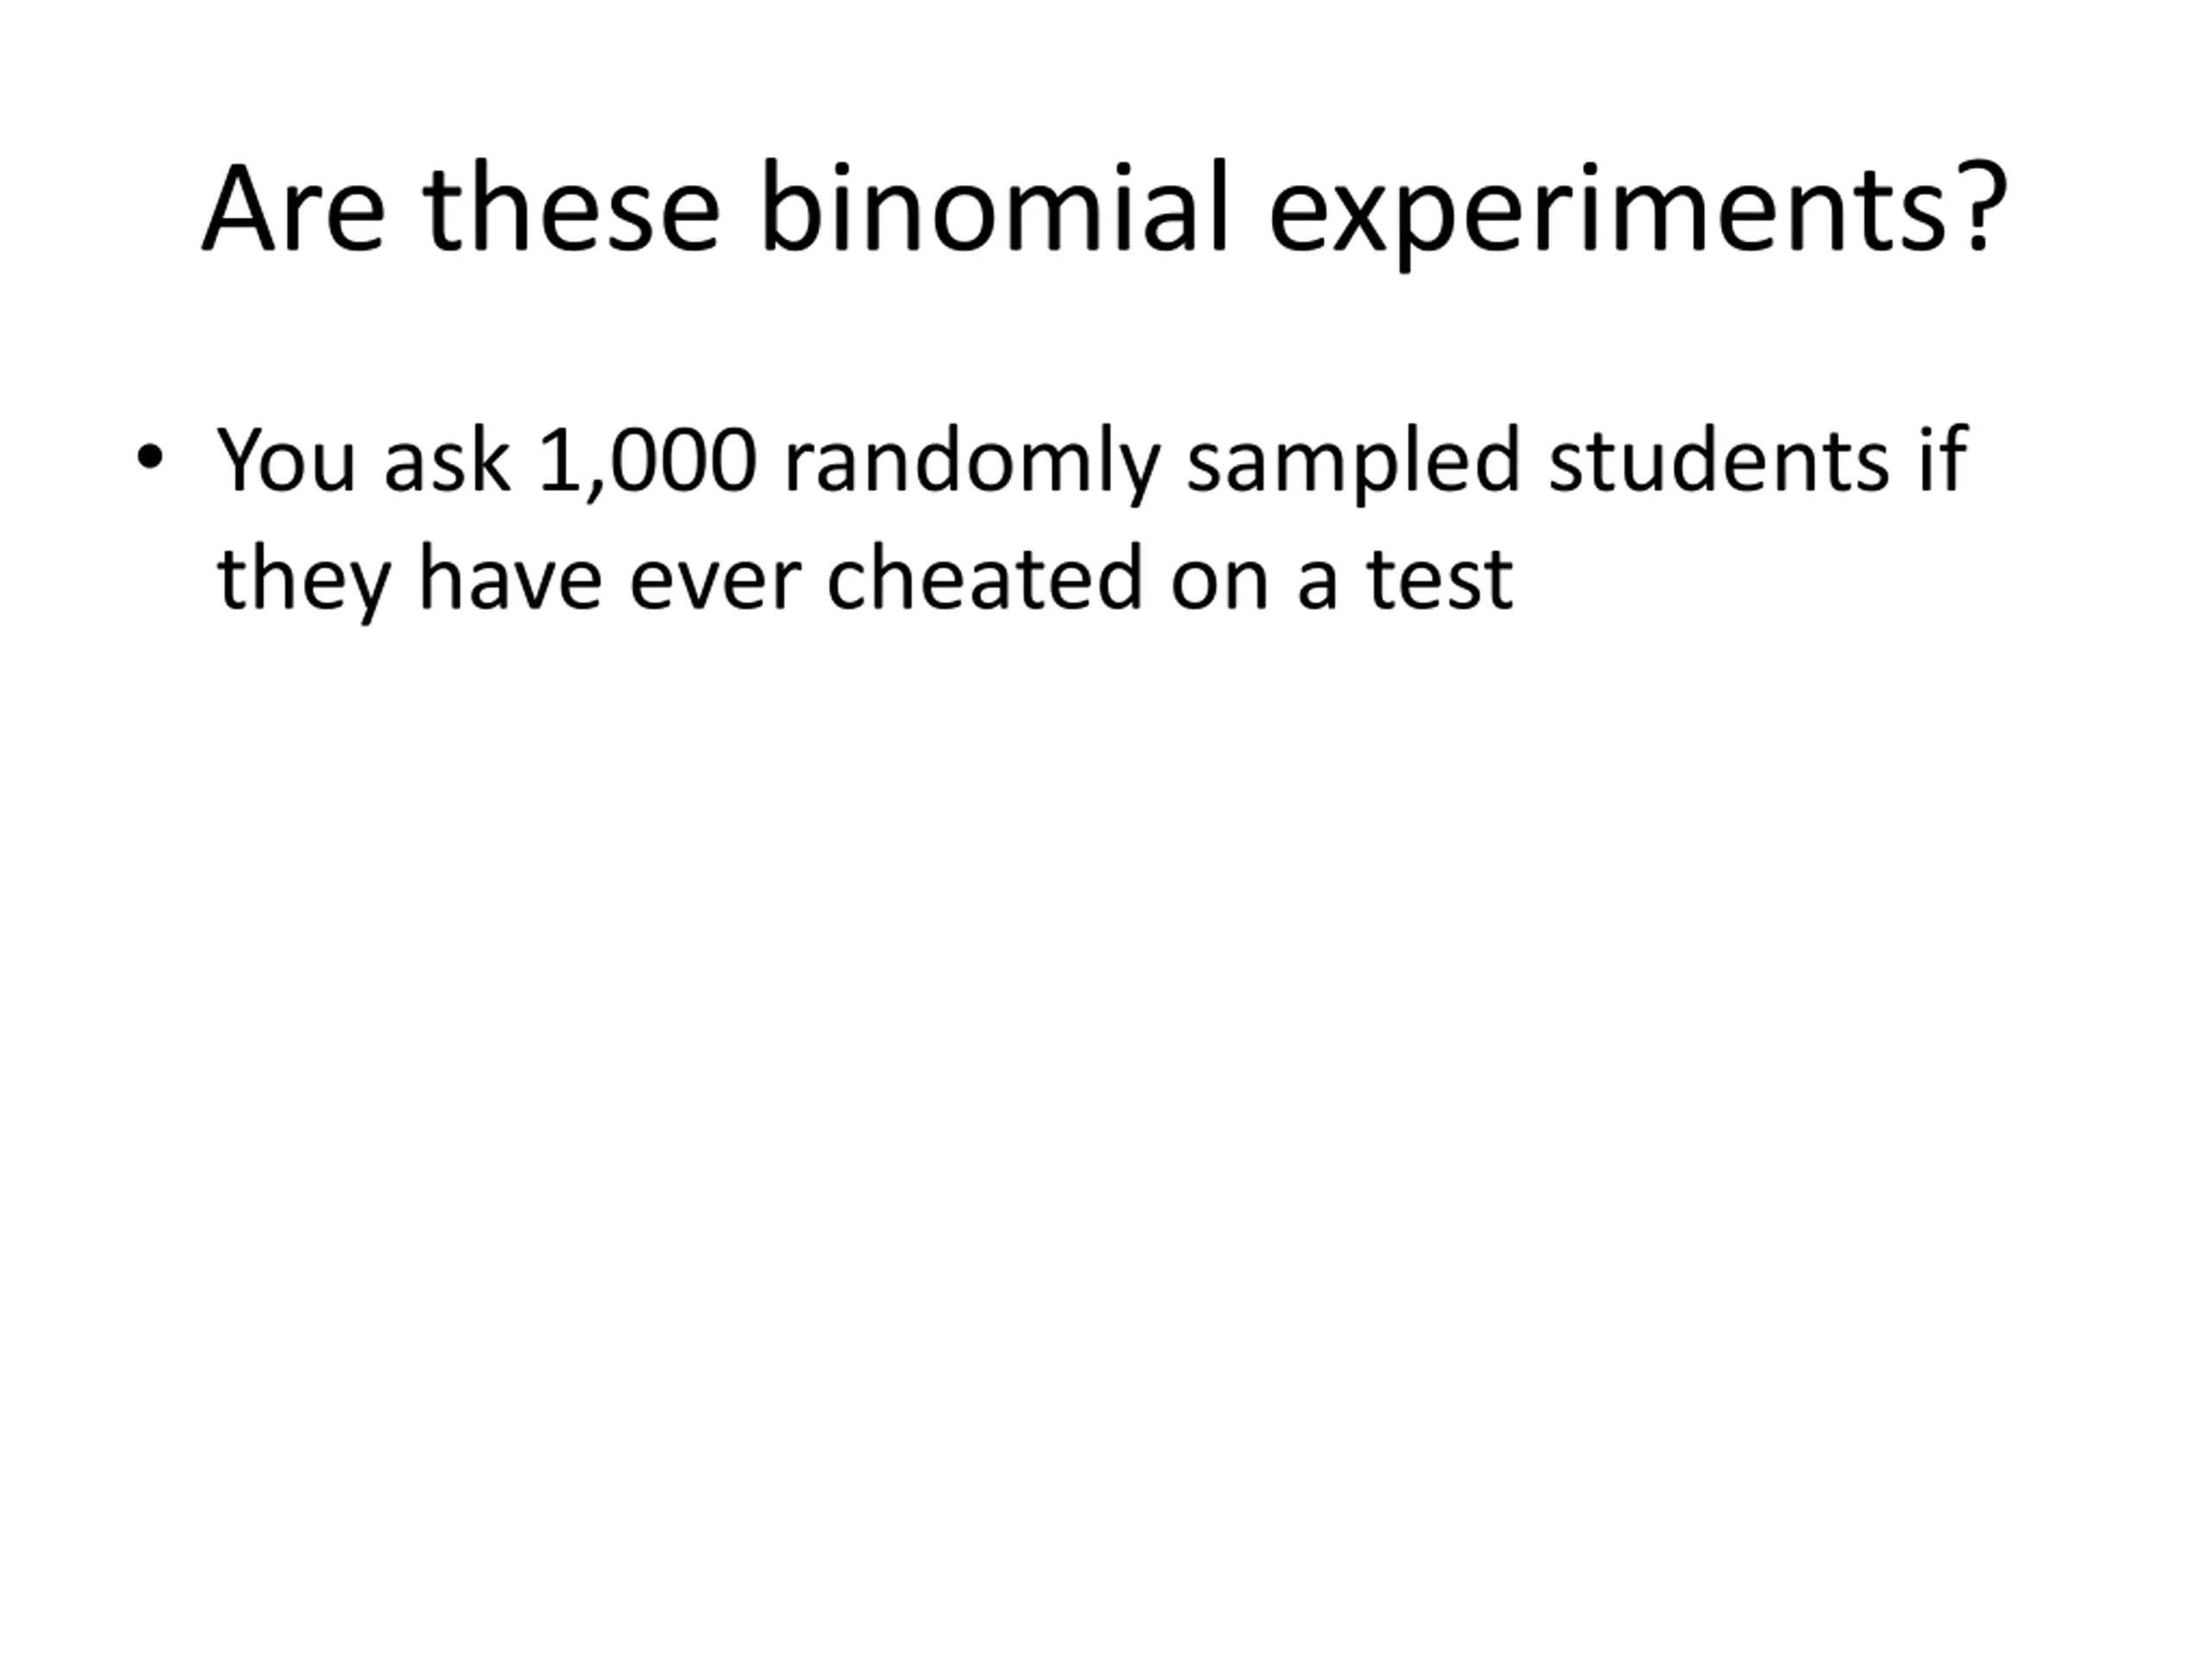Click the word "binomial" in the title
This screenshot has width=2212, height=1659.
994,210
